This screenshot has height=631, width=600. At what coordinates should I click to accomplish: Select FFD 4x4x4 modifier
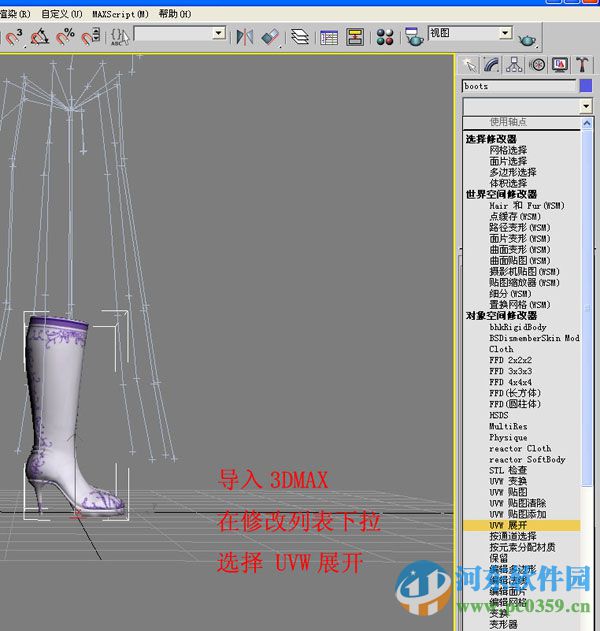pyautogui.click(x=510, y=382)
